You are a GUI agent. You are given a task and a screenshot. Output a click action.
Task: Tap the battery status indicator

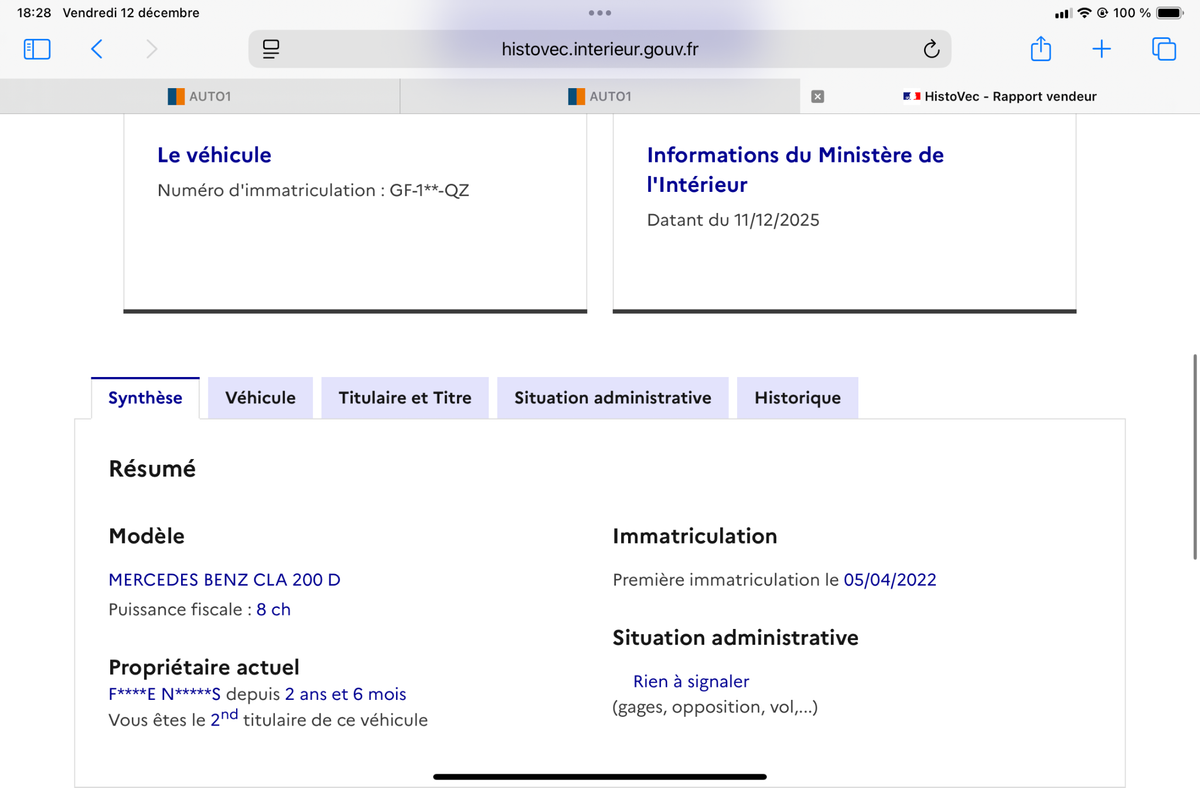1169,13
